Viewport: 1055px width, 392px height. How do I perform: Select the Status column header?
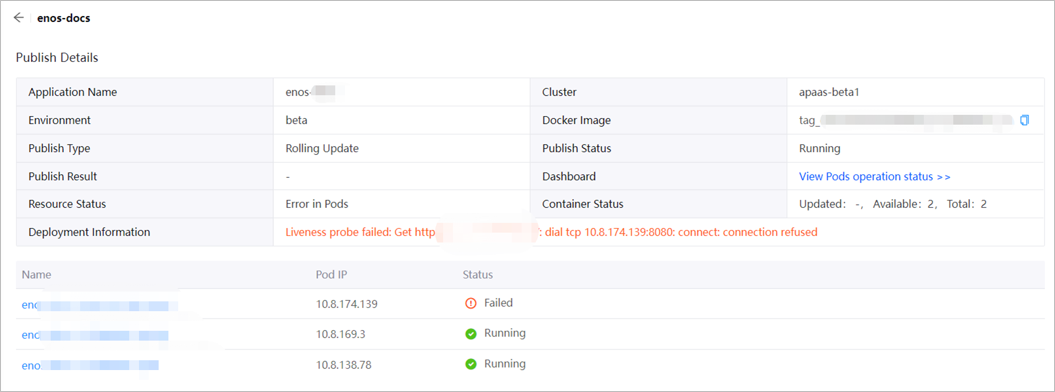point(478,275)
